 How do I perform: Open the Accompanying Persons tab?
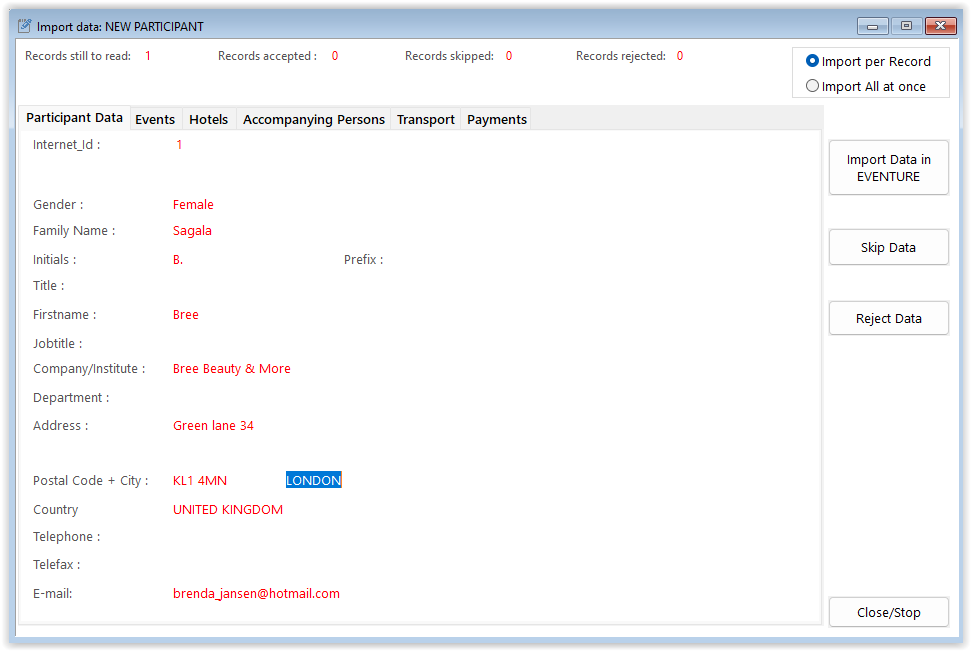[x=314, y=119]
